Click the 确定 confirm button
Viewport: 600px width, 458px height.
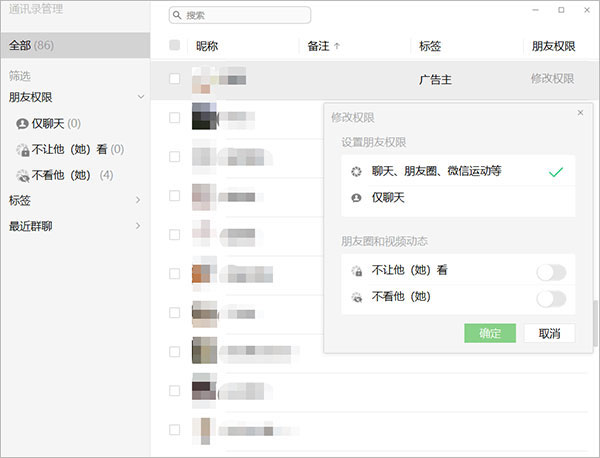(x=489, y=333)
